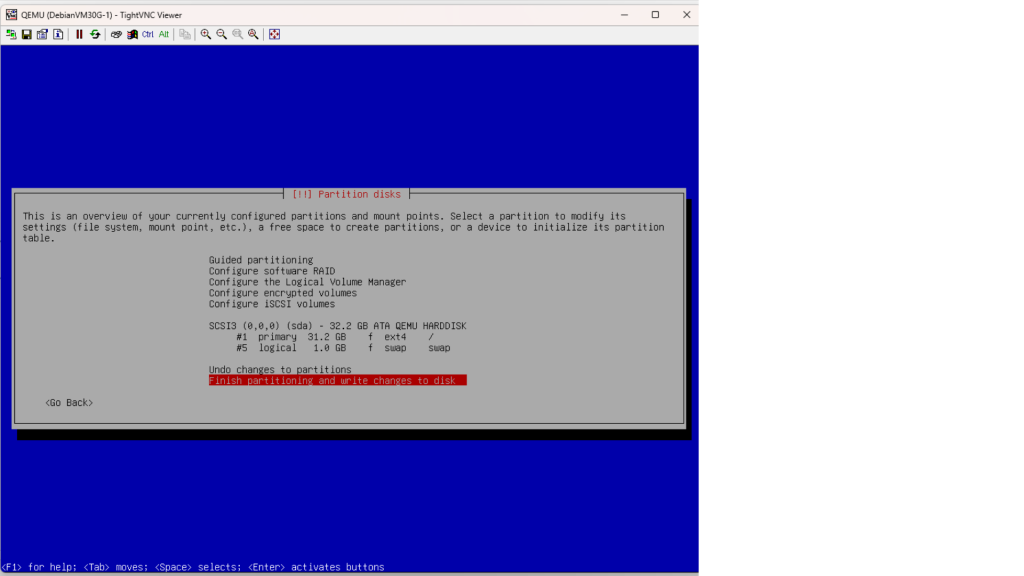The height and width of the screenshot is (576, 1024).
Task: Select the #1 primary ext4 partition
Action: tap(342, 337)
